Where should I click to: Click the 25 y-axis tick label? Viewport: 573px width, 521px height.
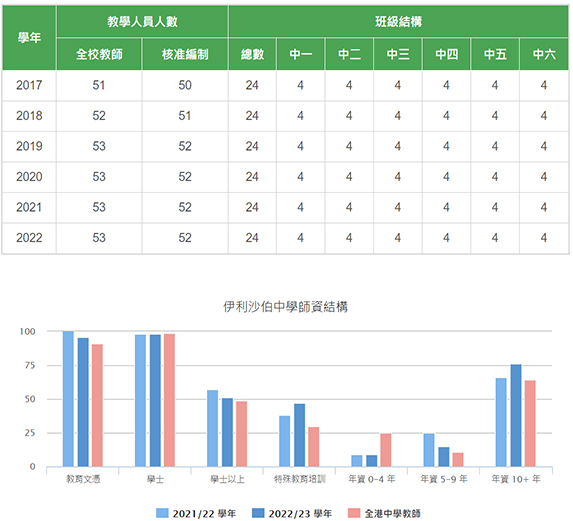(x=30, y=433)
